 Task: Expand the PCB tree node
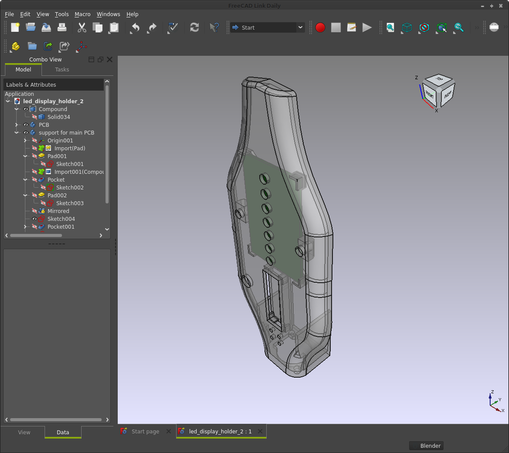pos(16,125)
